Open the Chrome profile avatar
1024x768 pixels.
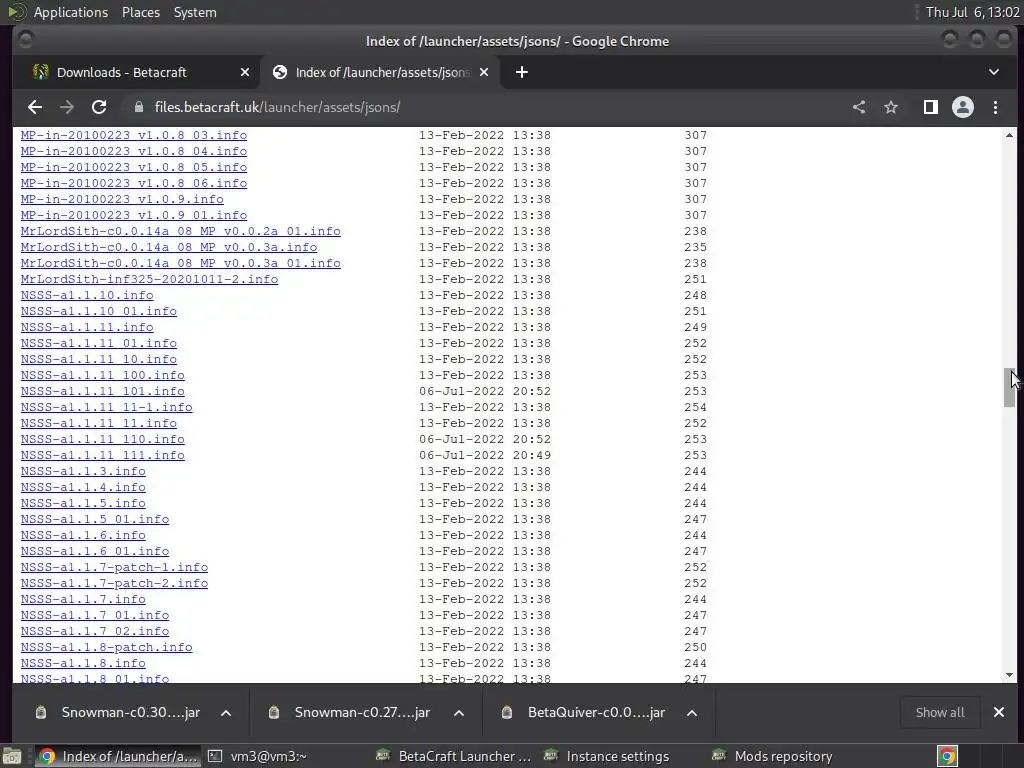pos(963,107)
